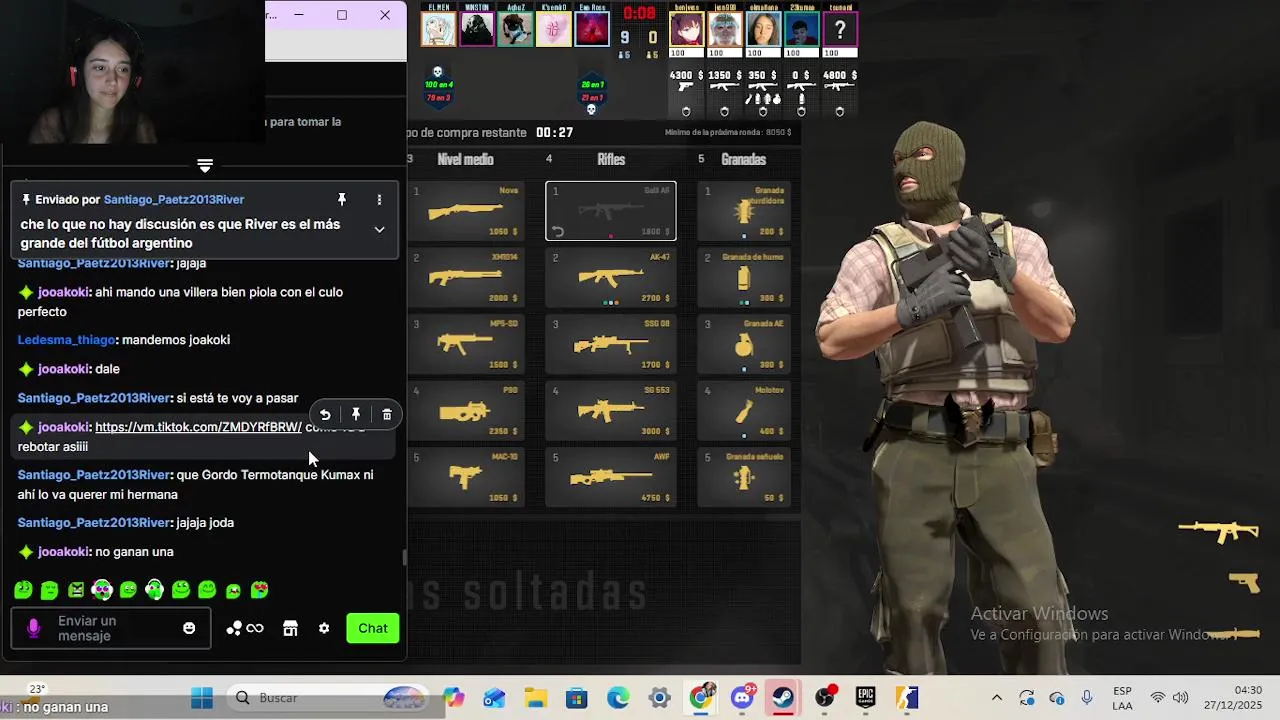Buy the stun grenade (Granada aturdidora)
This screenshot has width=1280, height=720.
744,211
